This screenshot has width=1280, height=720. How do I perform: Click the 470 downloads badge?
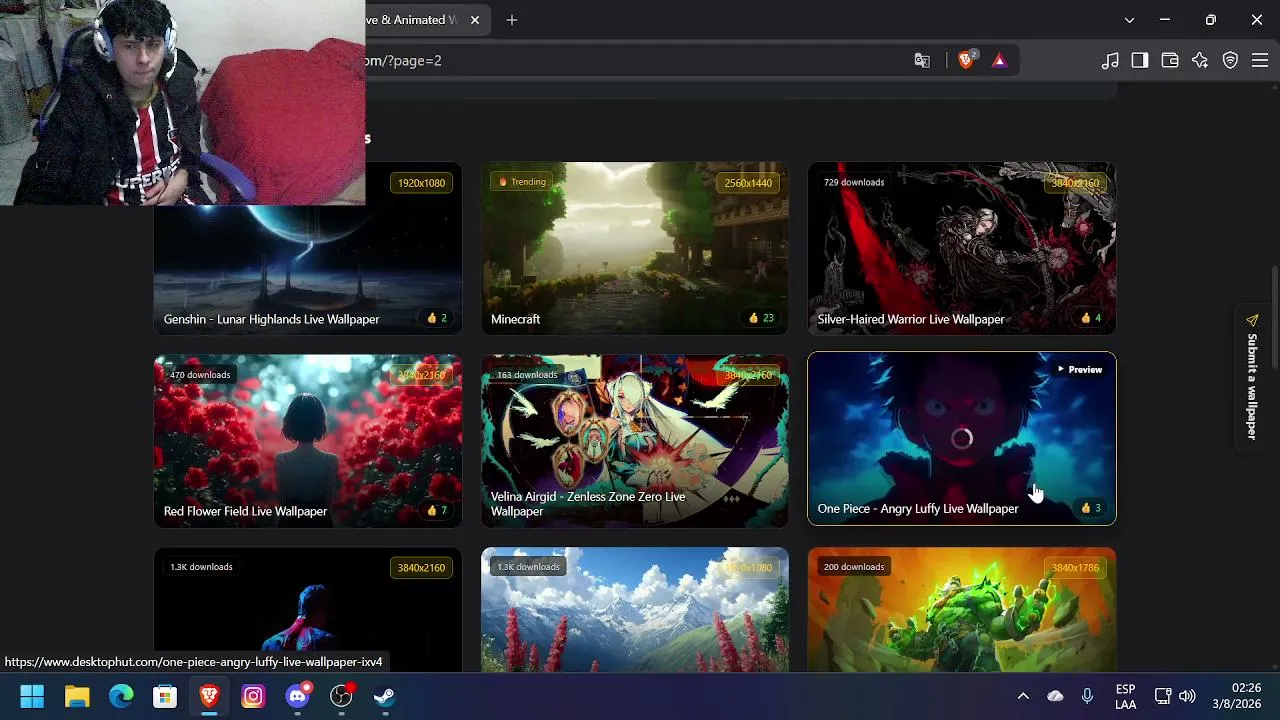click(x=200, y=375)
